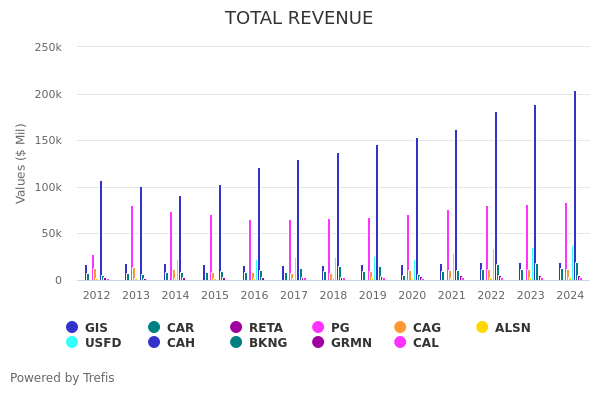Click the 2016 x-axis label
The image size is (600, 400).
point(254,296)
